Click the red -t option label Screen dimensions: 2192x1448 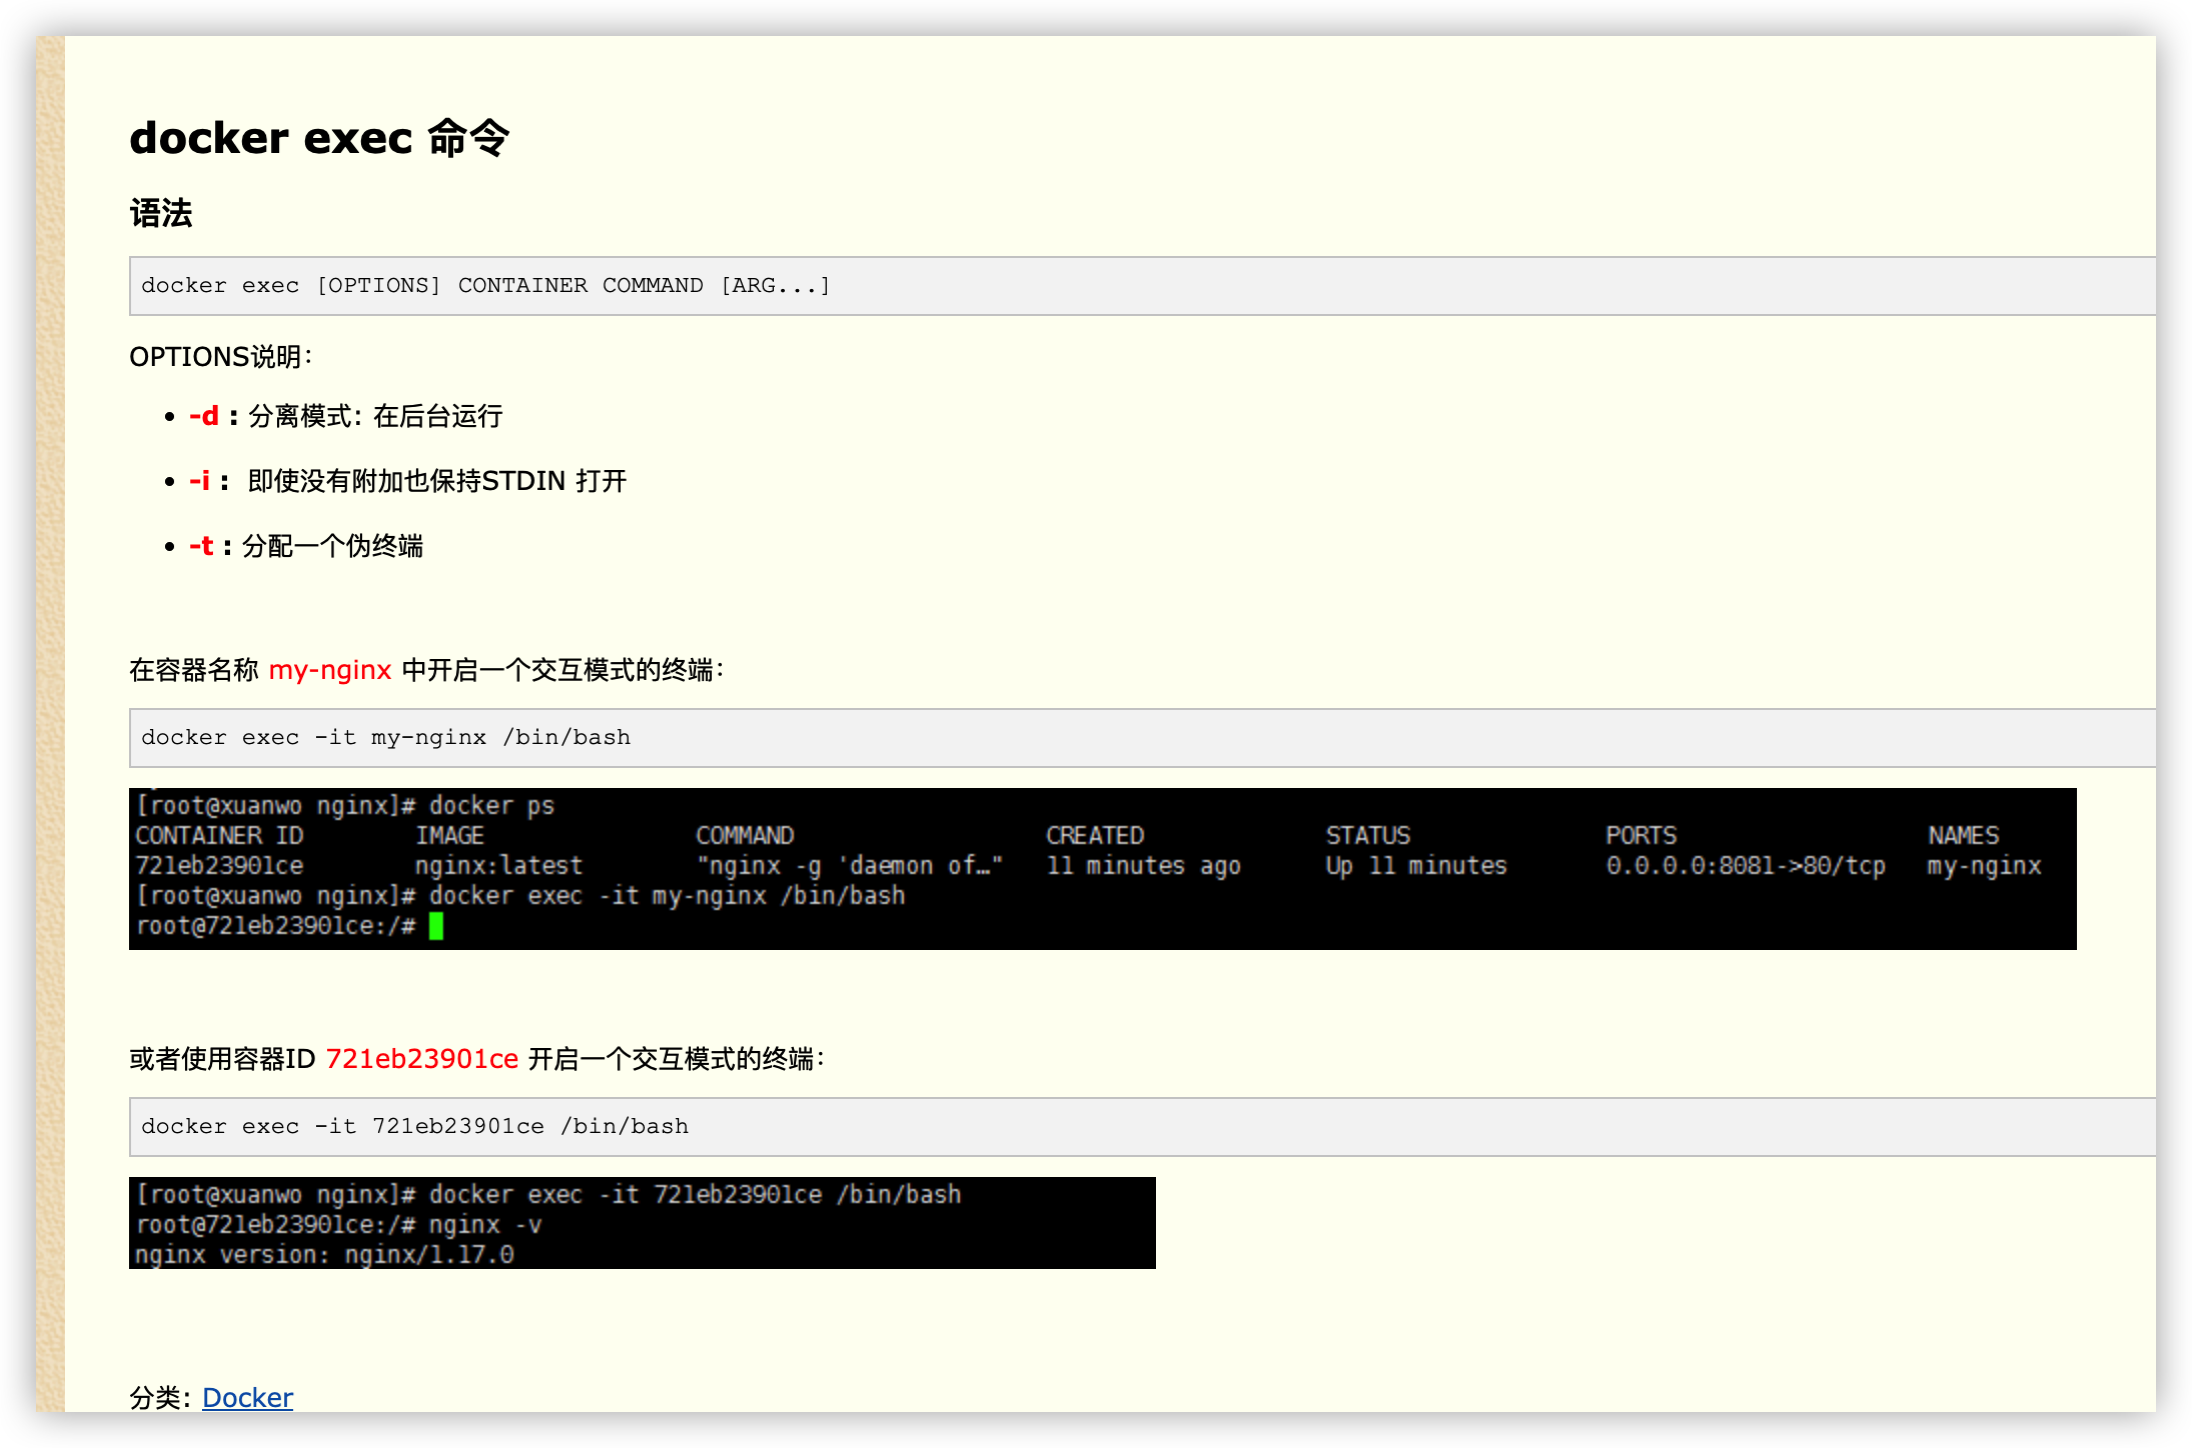point(201,547)
